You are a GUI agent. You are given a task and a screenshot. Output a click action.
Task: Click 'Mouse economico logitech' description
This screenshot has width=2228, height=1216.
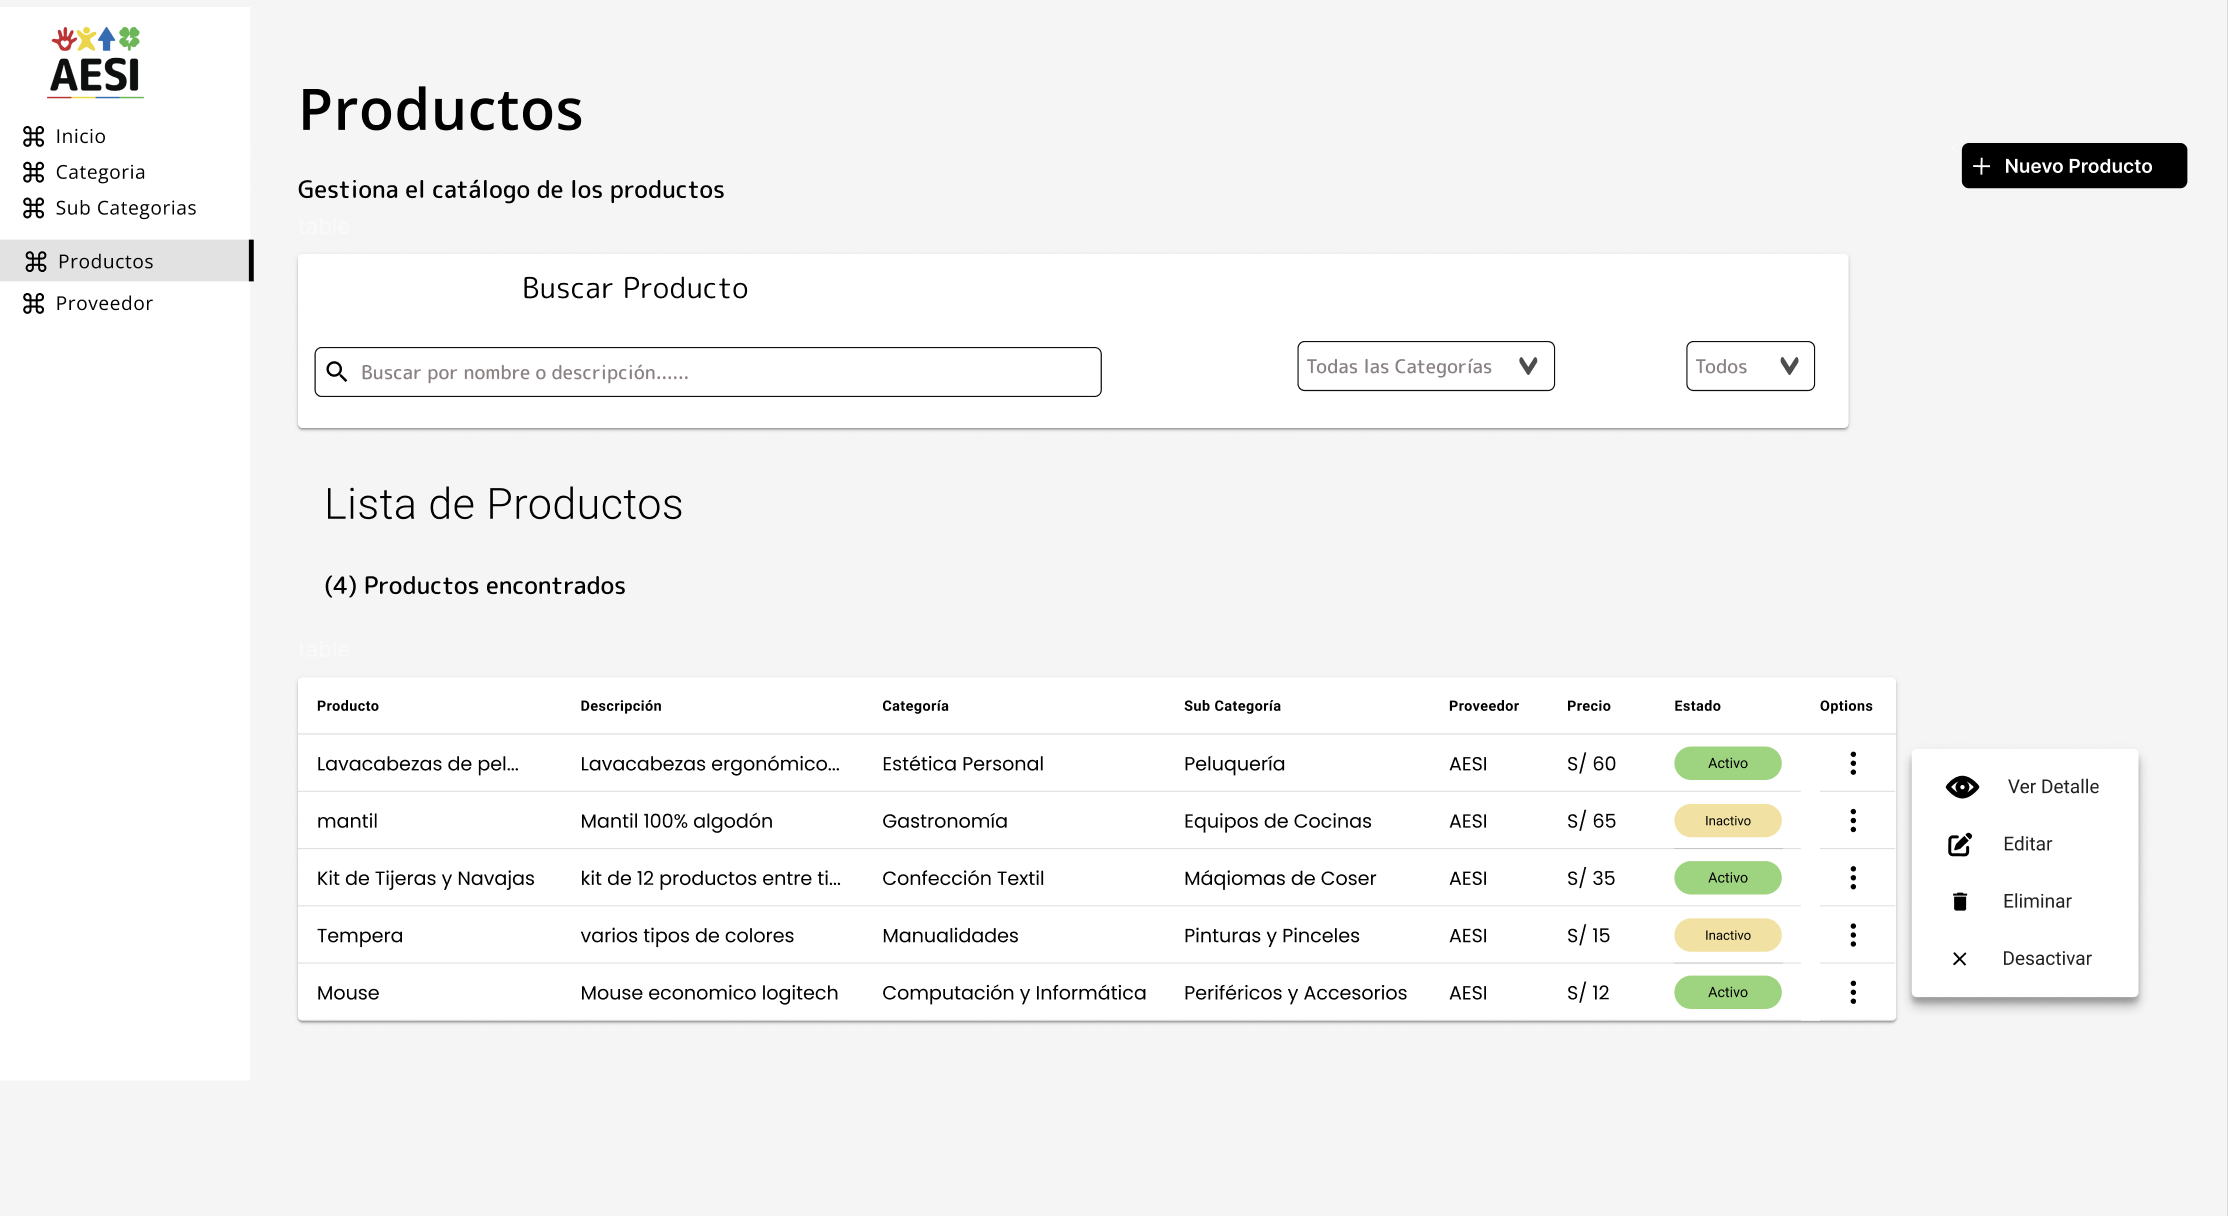click(709, 992)
